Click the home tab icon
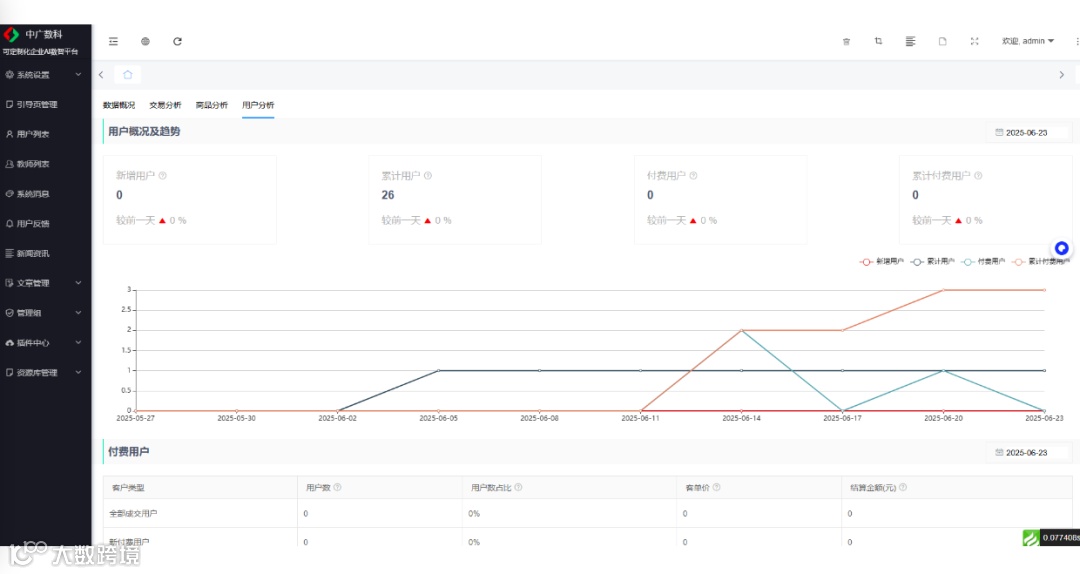Viewport: 1080px width, 574px height. pos(127,74)
